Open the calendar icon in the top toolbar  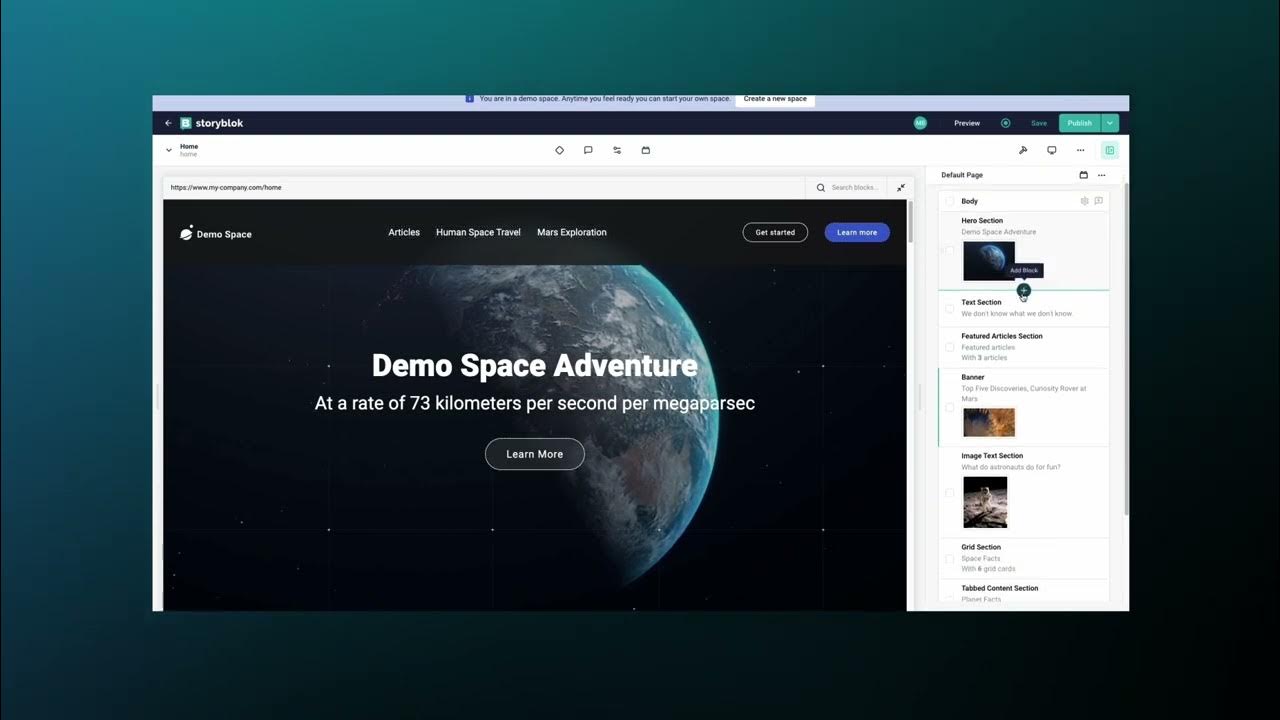pyautogui.click(x=646, y=150)
